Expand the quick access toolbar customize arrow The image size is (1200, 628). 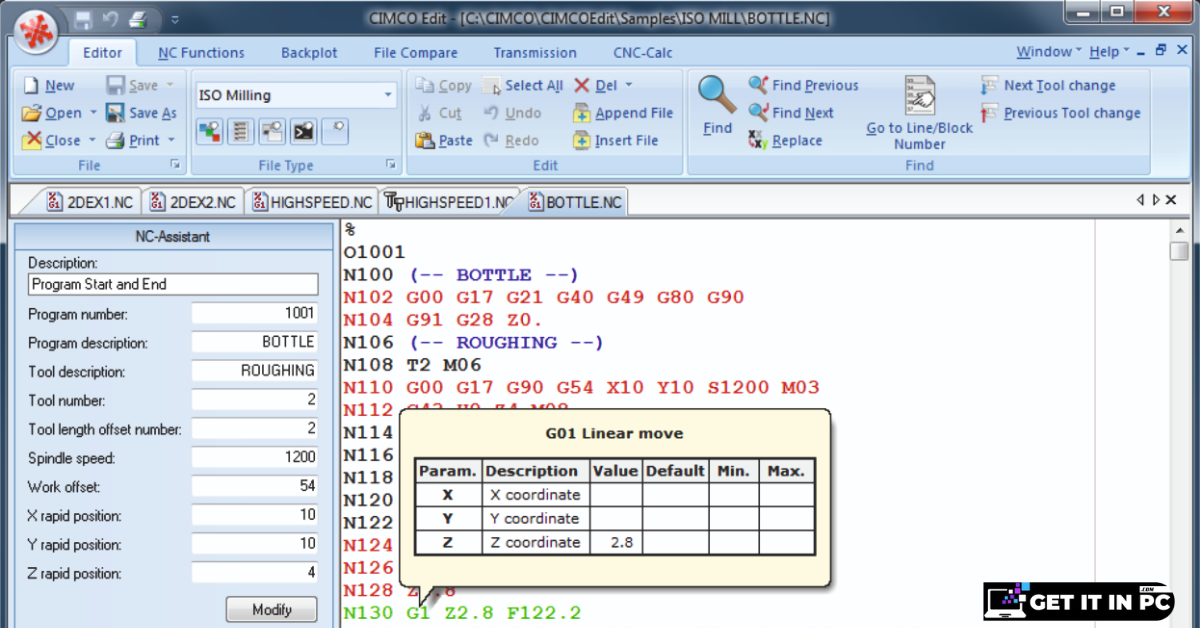coord(175,19)
